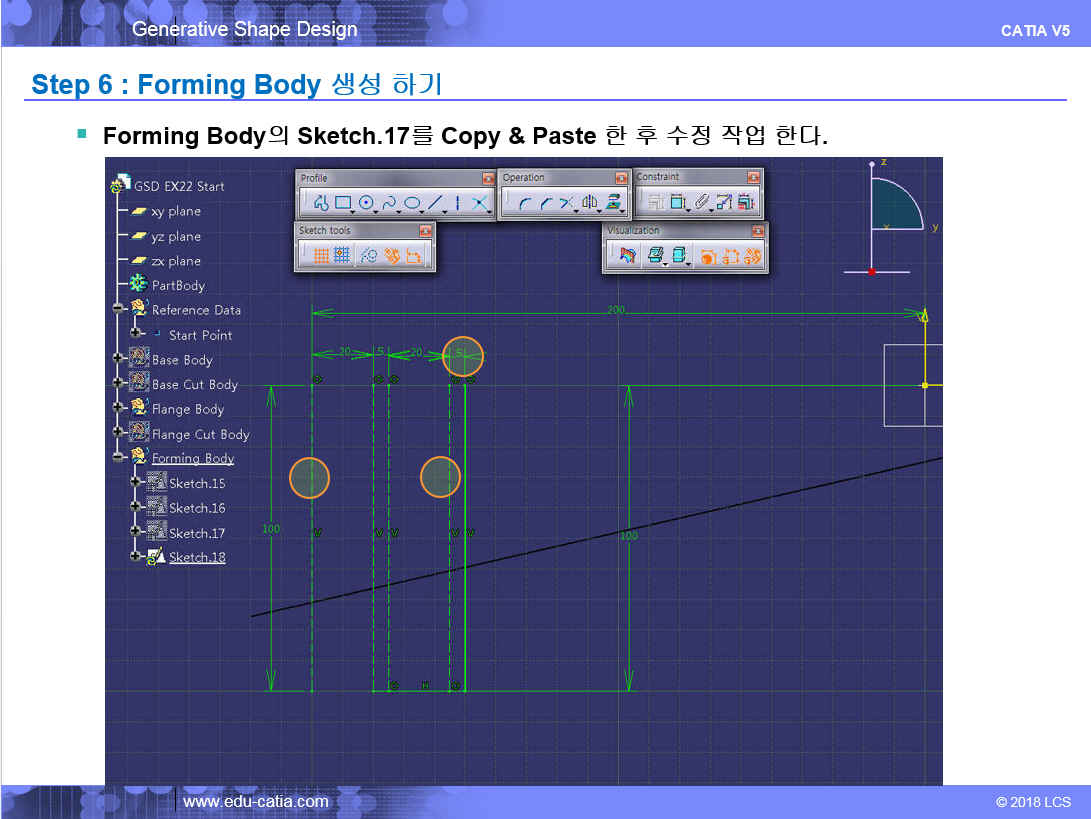The height and width of the screenshot is (819, 1091).
Task: Select the xy plane tree item
Action: pyautogui.click(x=175, y=211)
